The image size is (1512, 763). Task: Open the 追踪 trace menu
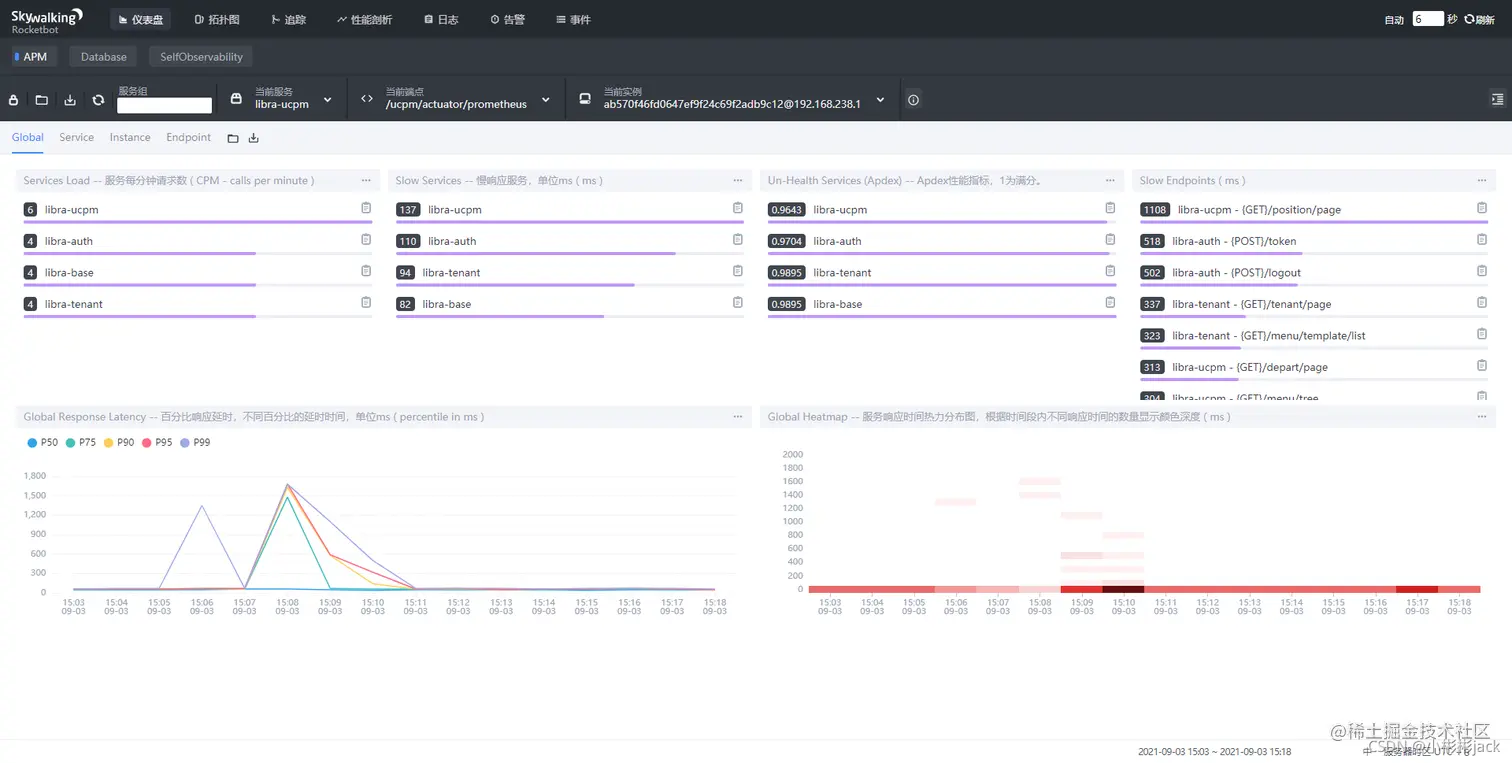[x=289, y=19]
